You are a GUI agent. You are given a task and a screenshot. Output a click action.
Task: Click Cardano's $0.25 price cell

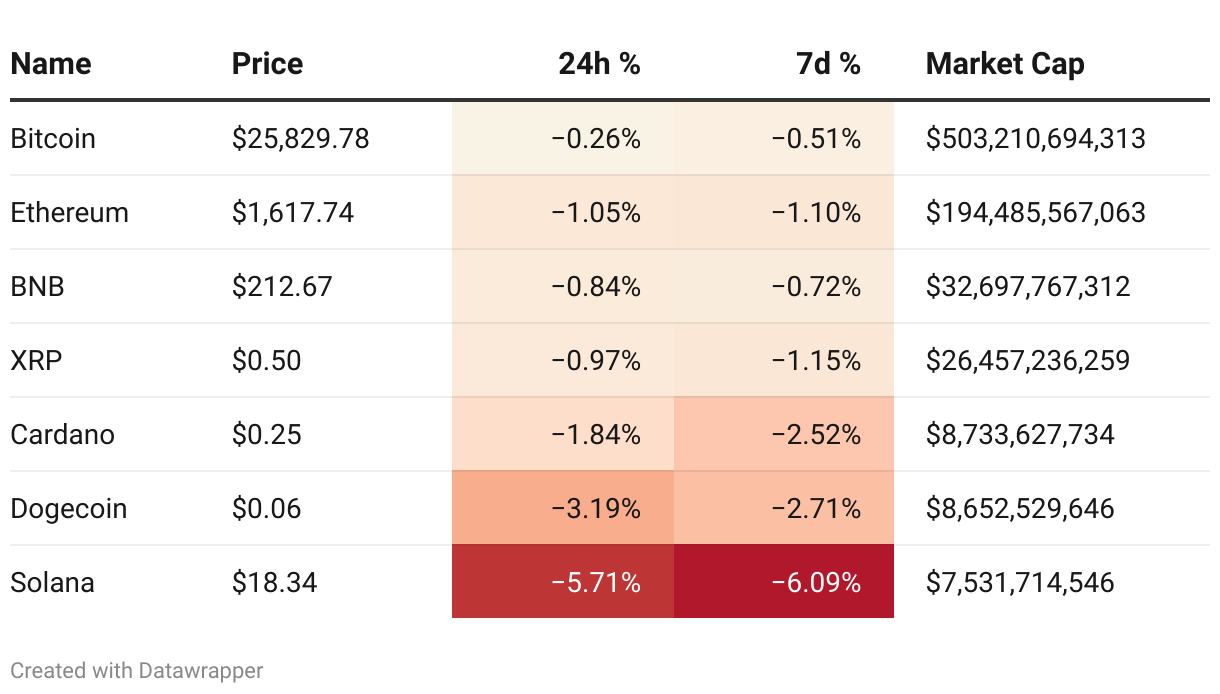(266, 434)
